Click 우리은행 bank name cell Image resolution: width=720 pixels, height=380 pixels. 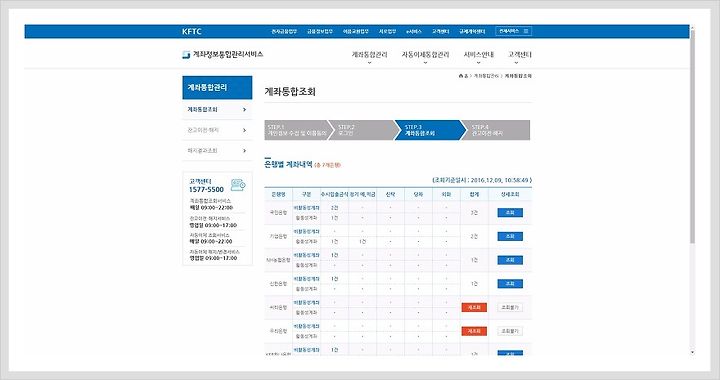click(278, 331)
